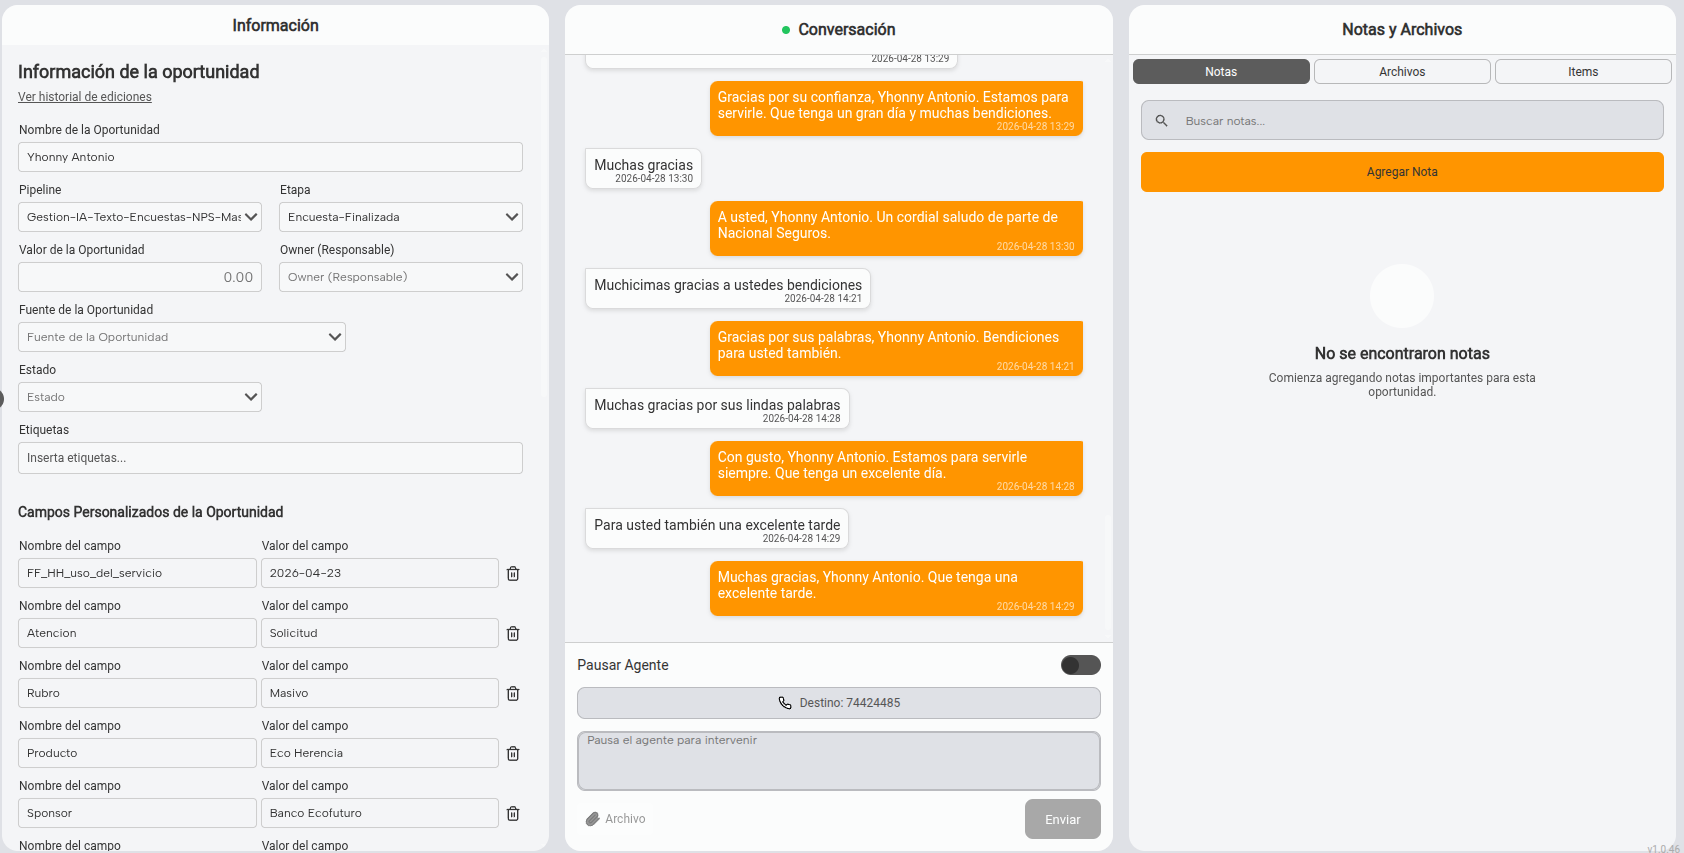Expand Fuente de la Oportunidad dropdown
This screenshot has width=1684, height=853.
[x=182, y=337]
